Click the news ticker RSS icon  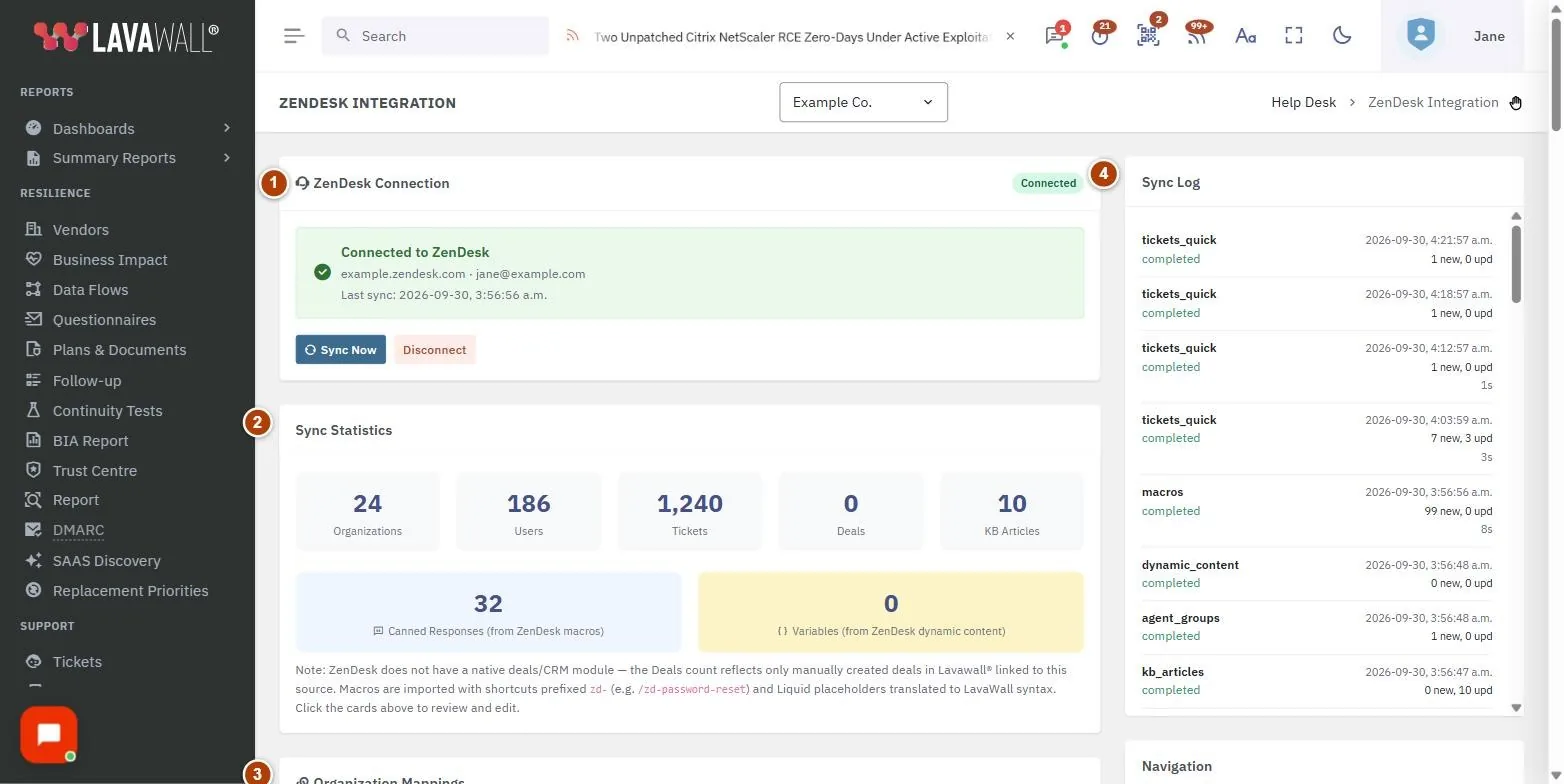pos(573,36)
